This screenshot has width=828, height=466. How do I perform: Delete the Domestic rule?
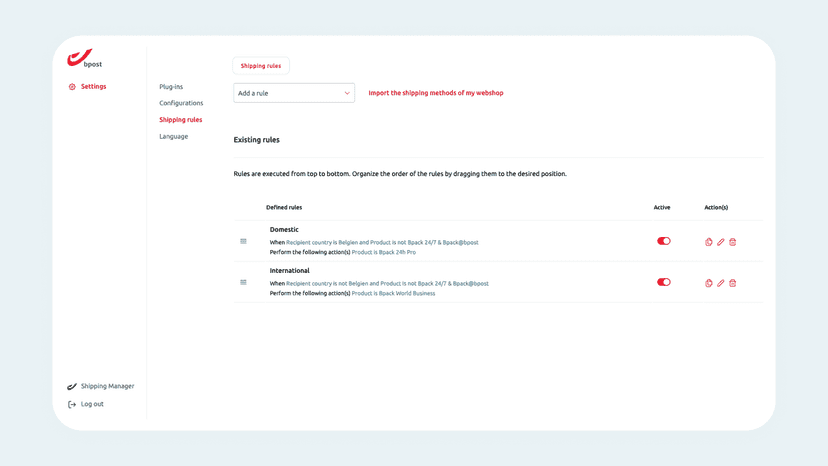732,242
